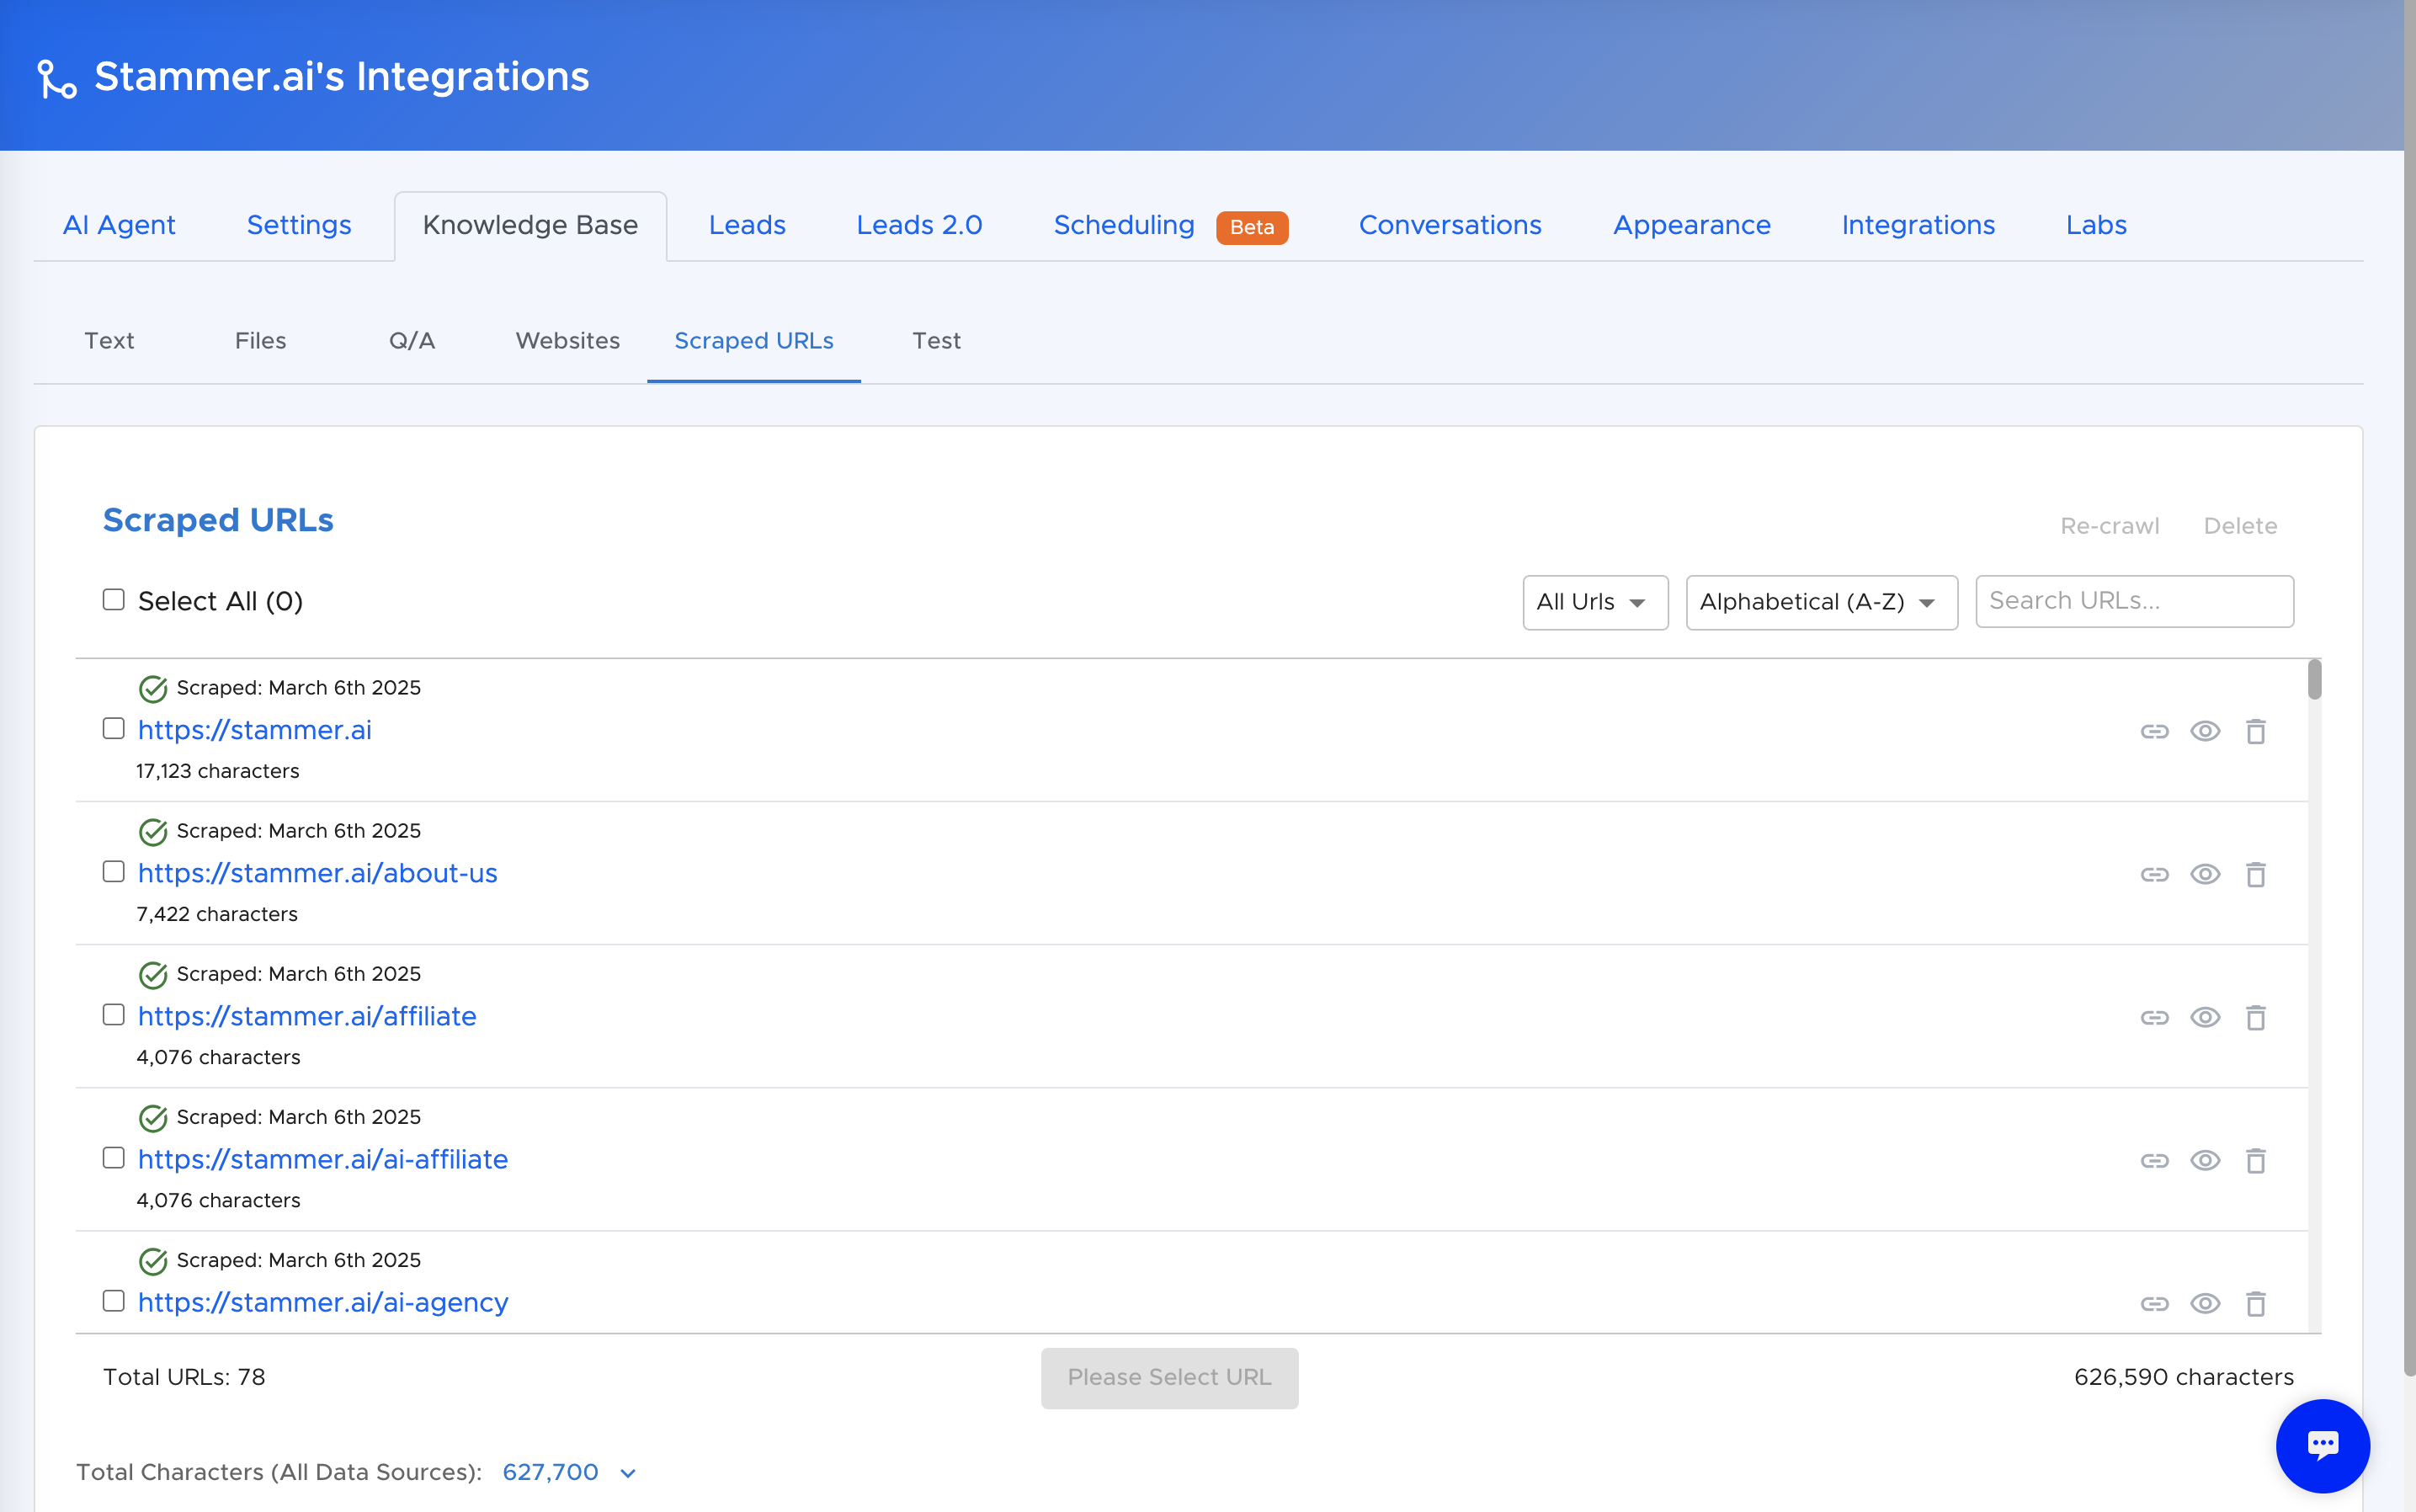Screen dimensions: 2416x1512
Task: Click link icon on the /affiliate row
Action: click(x=2154, y=1017)
